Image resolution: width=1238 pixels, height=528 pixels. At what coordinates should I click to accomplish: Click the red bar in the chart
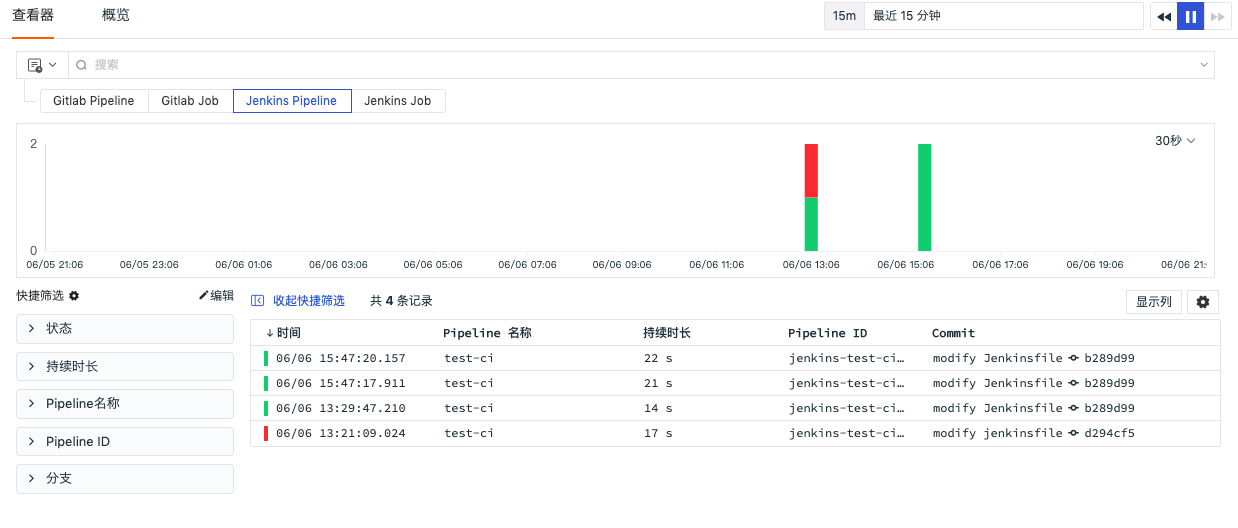811,171
